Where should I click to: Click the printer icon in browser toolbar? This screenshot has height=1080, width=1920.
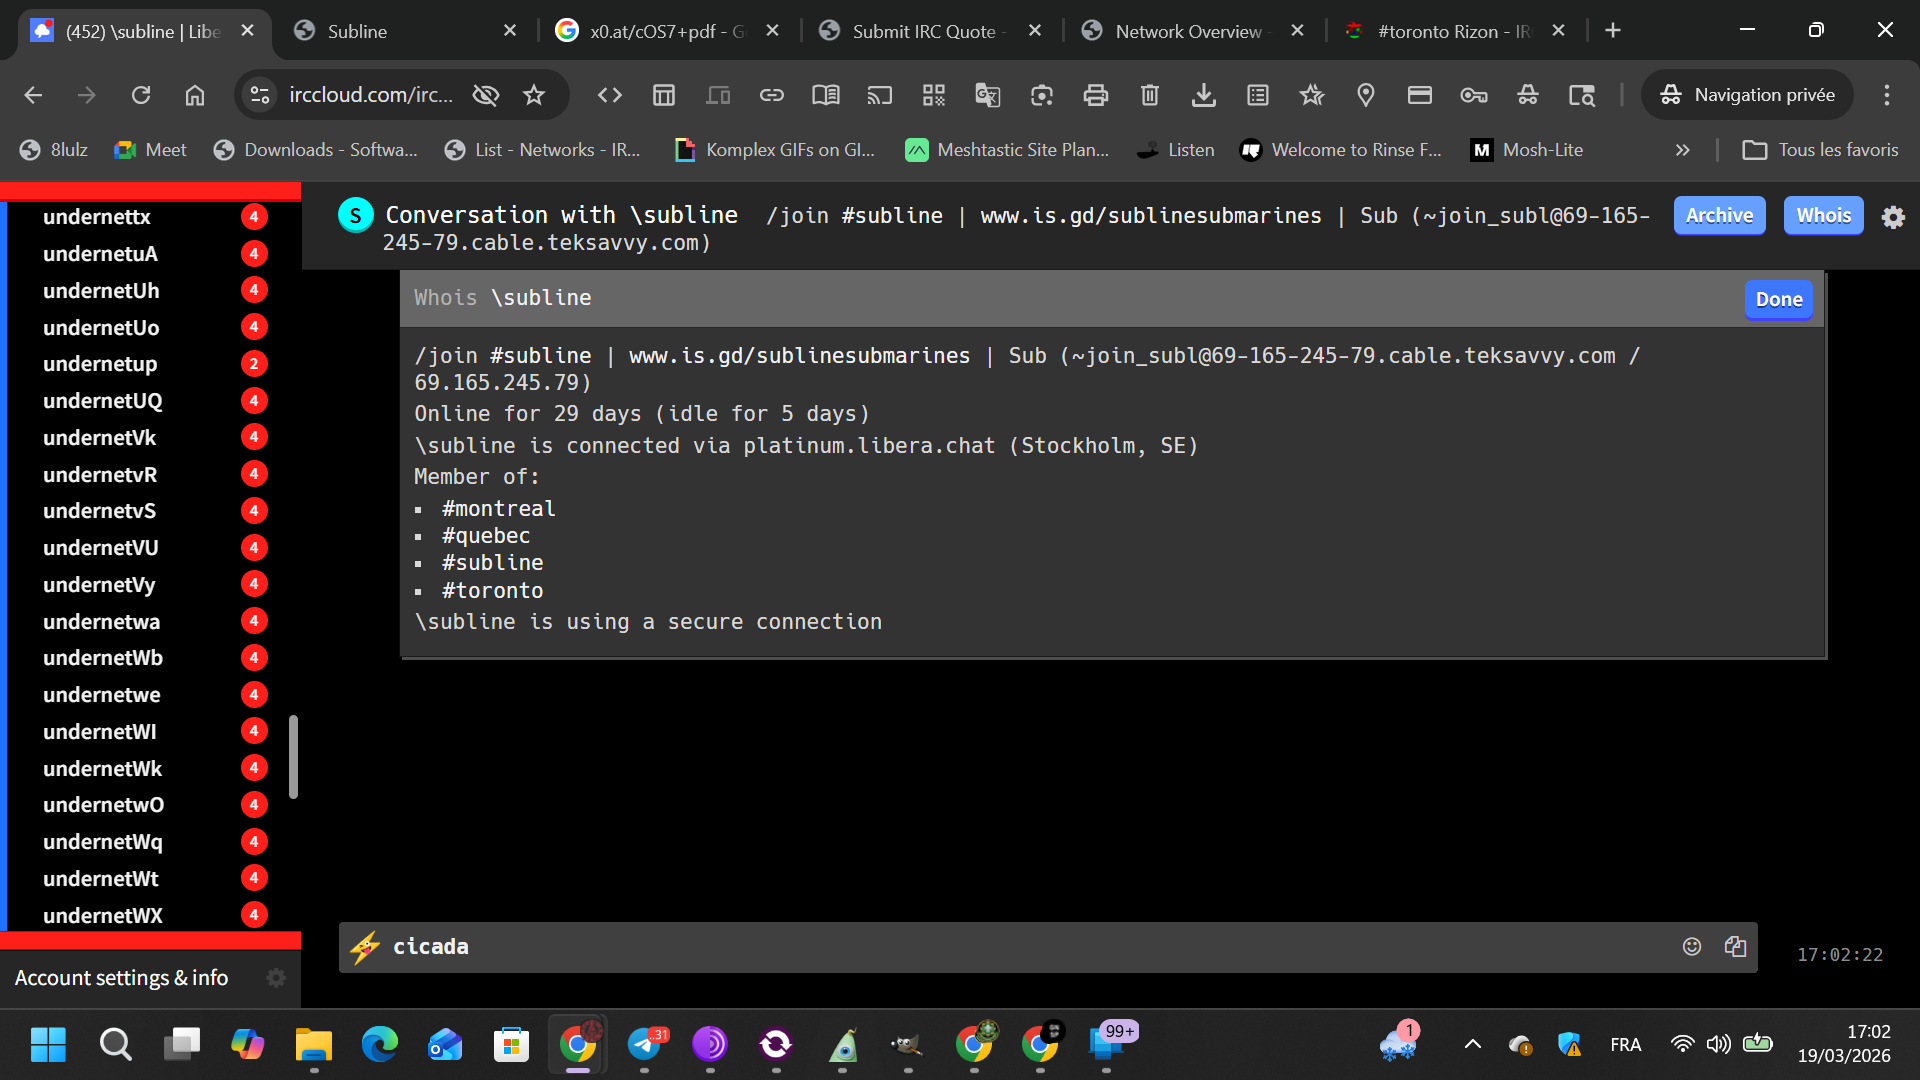pyautogui.click(x=1095, y=95)
